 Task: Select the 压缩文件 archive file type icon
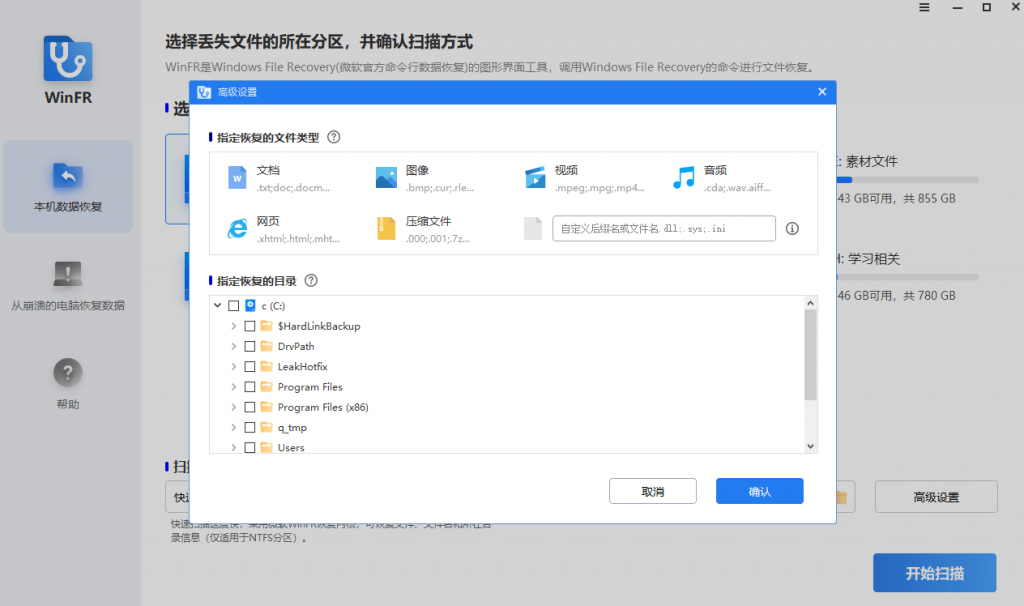pos(387,228)
